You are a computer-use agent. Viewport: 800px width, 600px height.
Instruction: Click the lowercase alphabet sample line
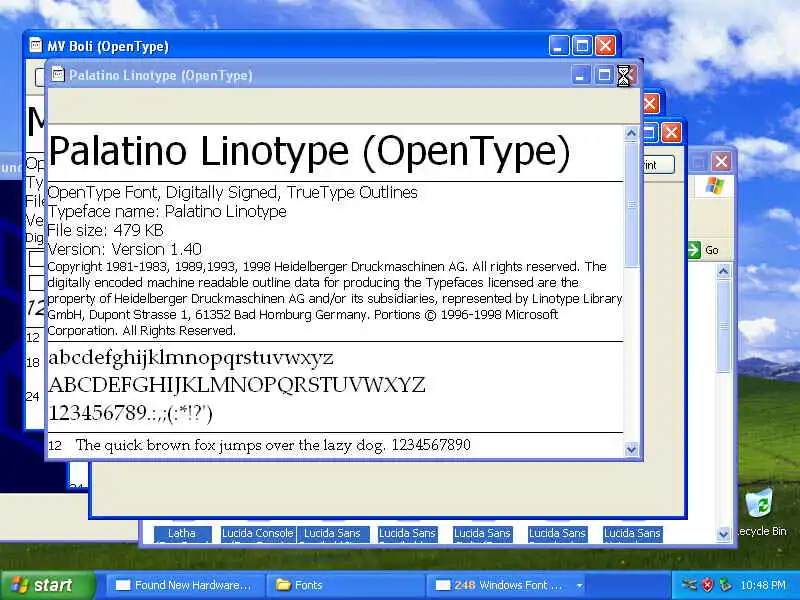pyautogui.click(x=191, y=358)
